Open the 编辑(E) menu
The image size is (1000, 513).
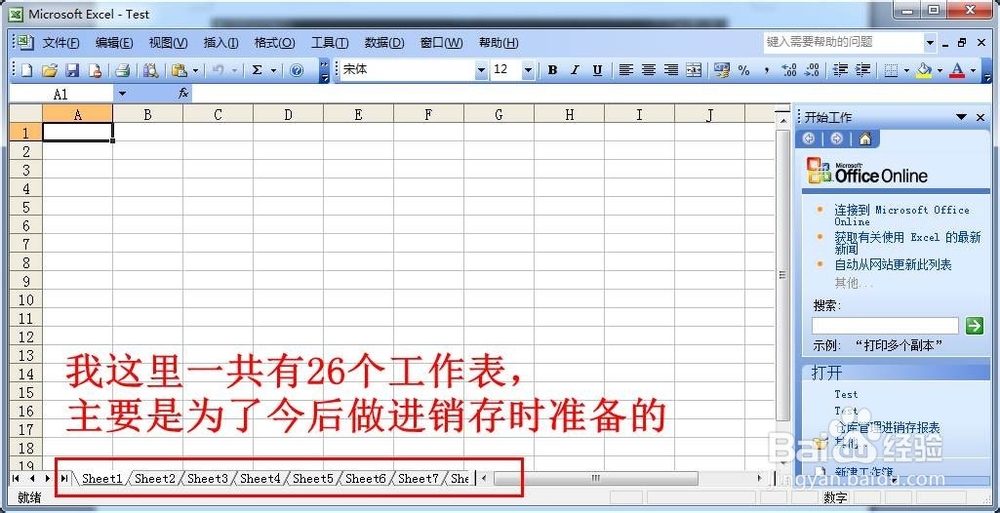pos(114,43)
